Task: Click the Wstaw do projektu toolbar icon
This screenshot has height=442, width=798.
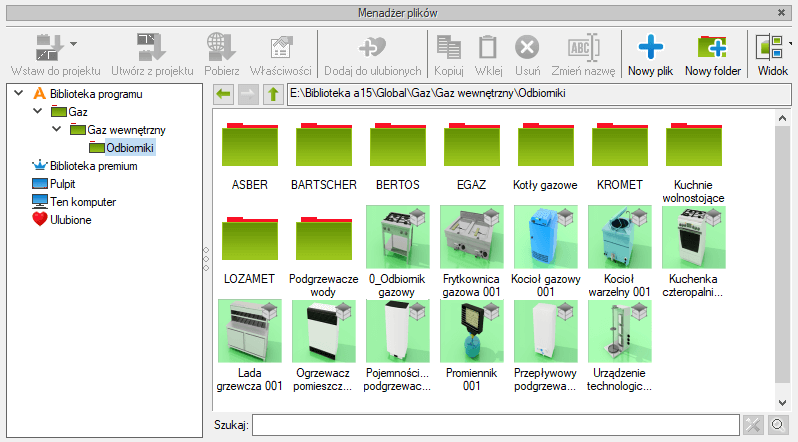Action: point(49,47)
